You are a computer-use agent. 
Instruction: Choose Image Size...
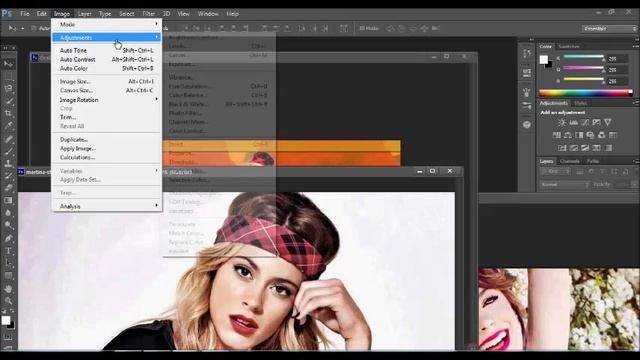[x=107, y=82]
